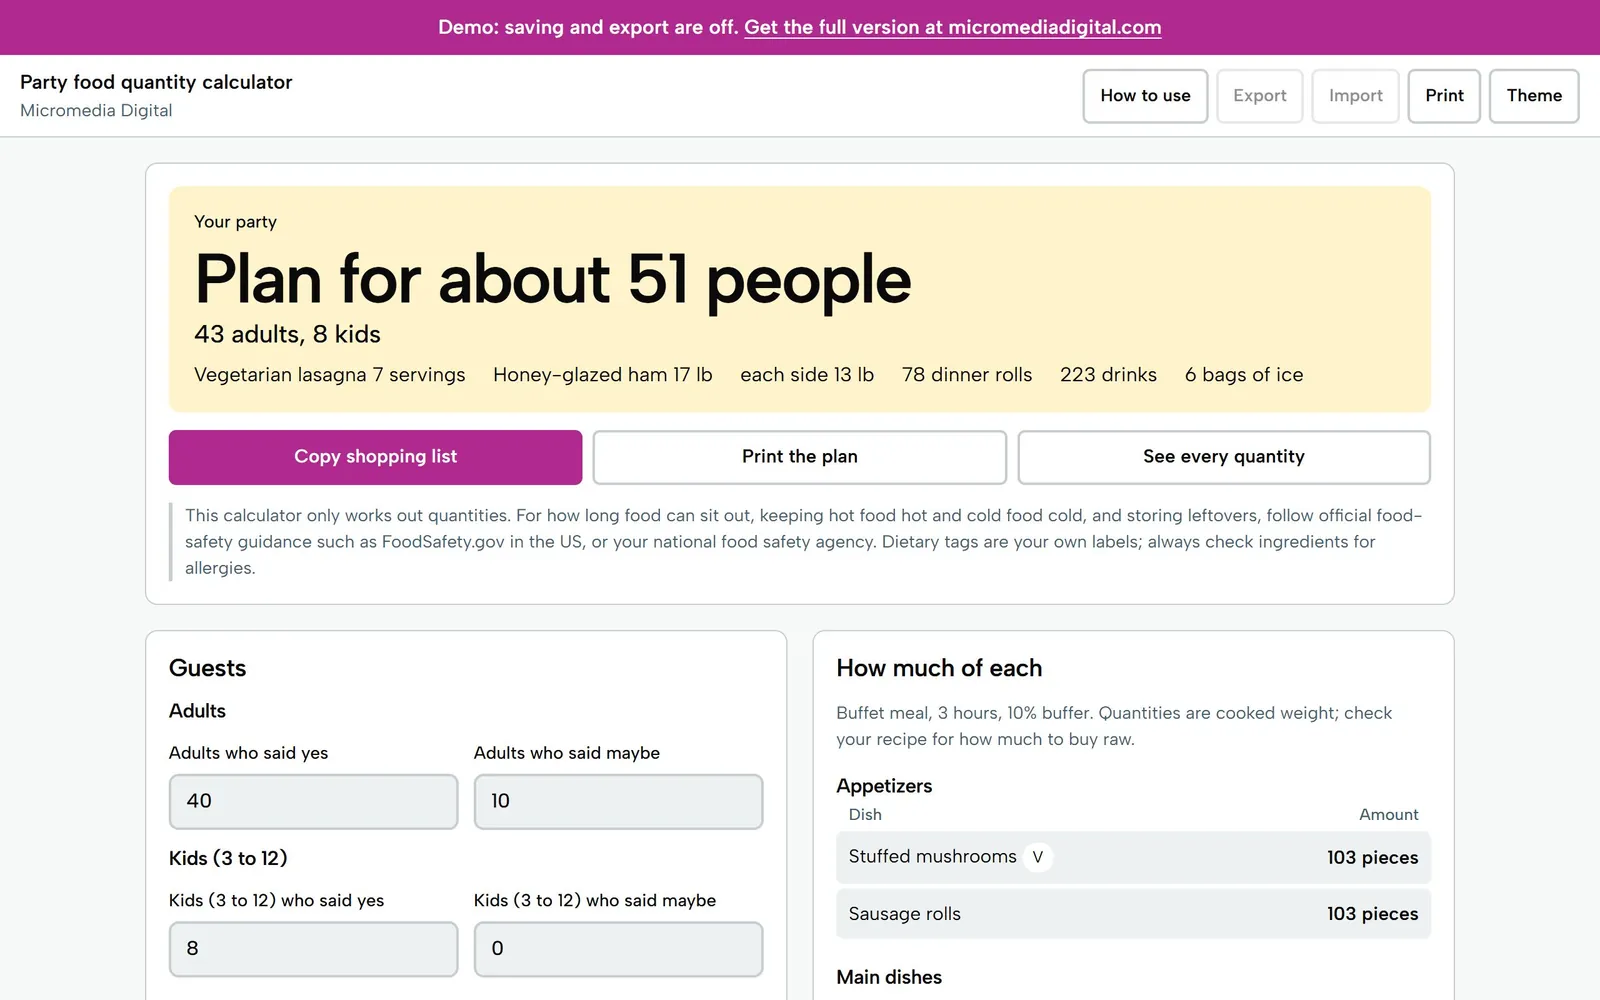This screenshot has width=1600, height=1000.
Task: Click the 43 adults, 8 kids summary
Action: tap(287, 334)
